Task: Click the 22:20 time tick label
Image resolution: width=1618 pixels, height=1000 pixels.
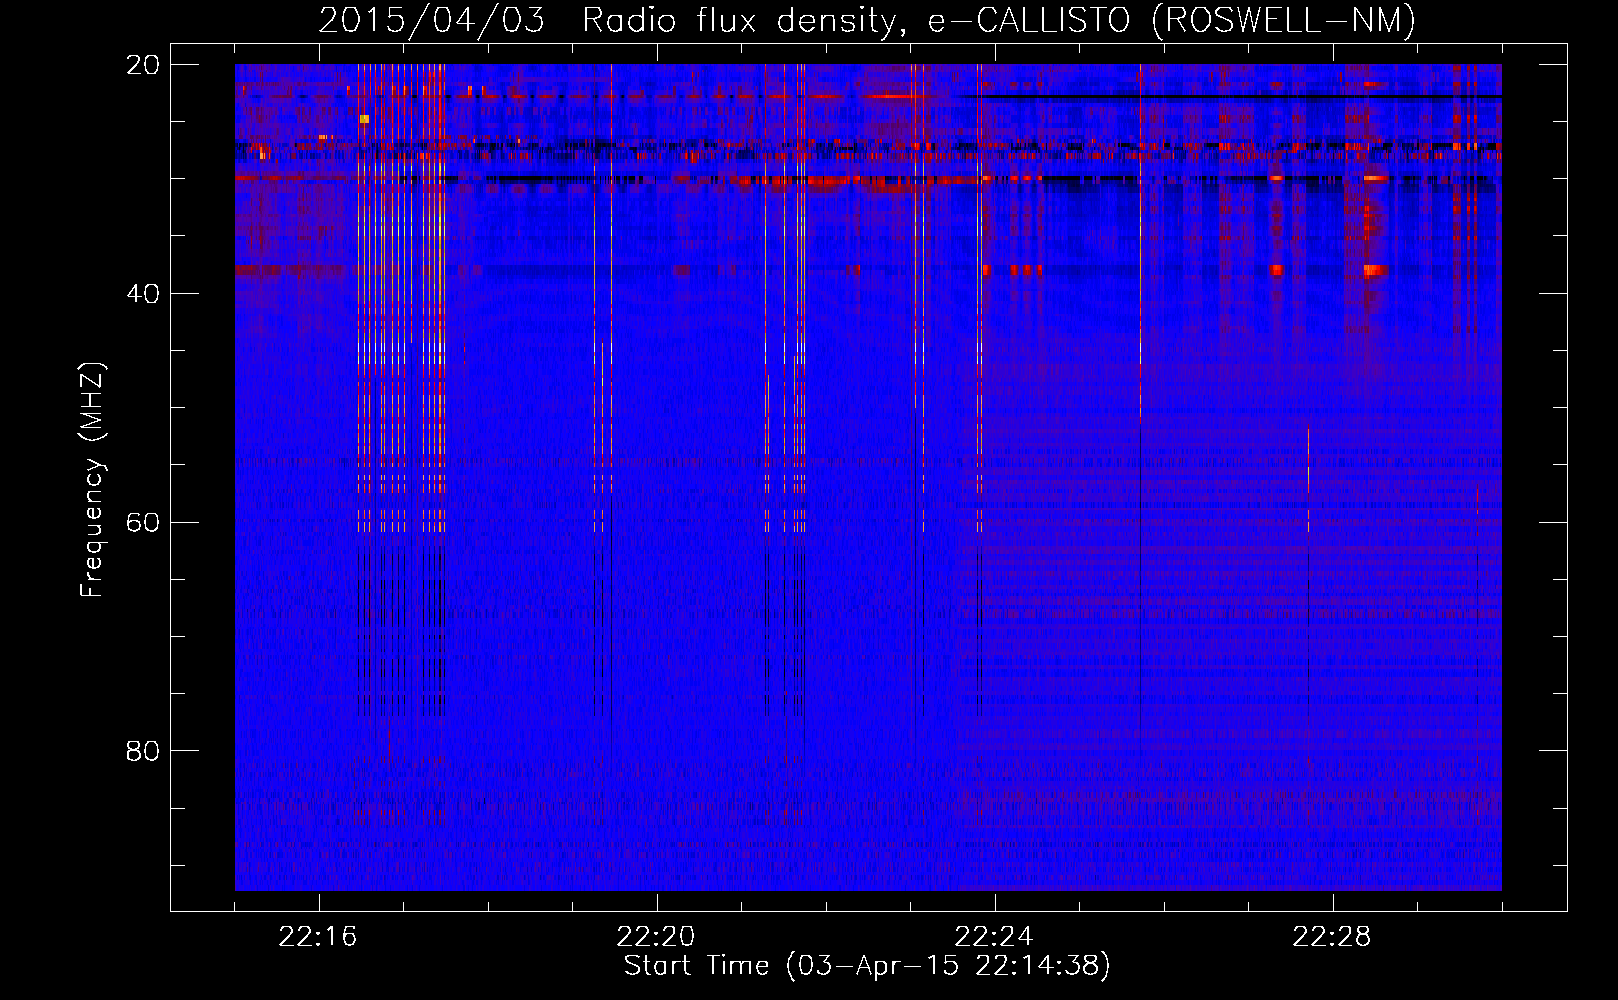Action: pos(656,937)
